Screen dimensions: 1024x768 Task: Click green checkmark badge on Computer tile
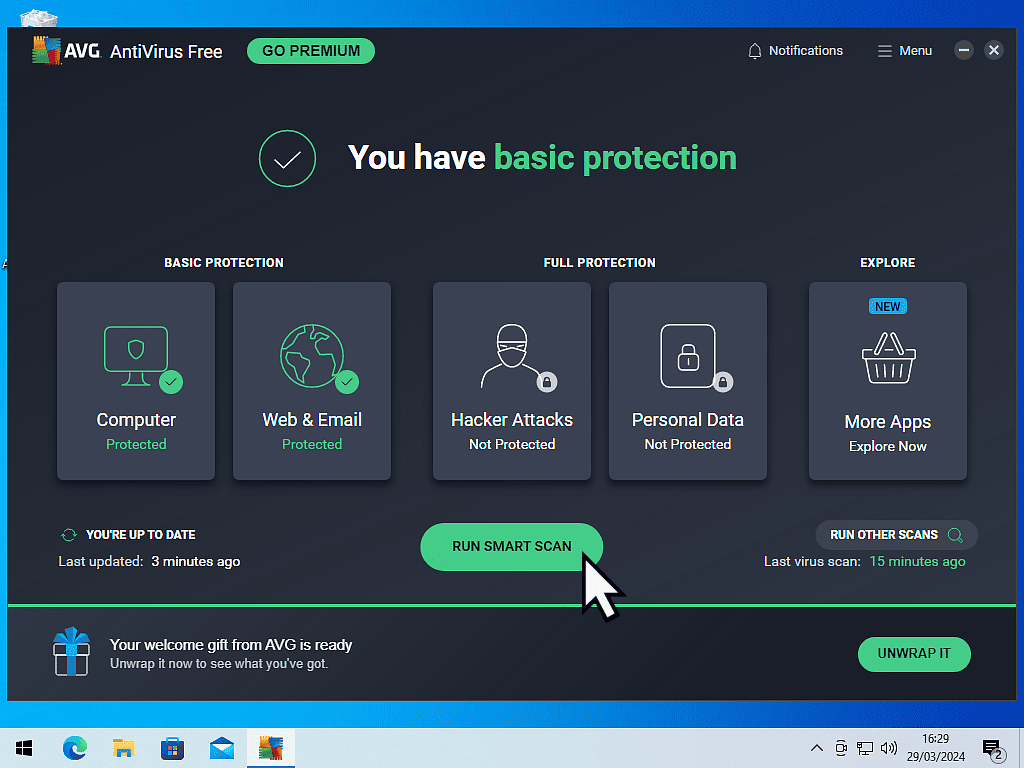click(x=171, y=381)
